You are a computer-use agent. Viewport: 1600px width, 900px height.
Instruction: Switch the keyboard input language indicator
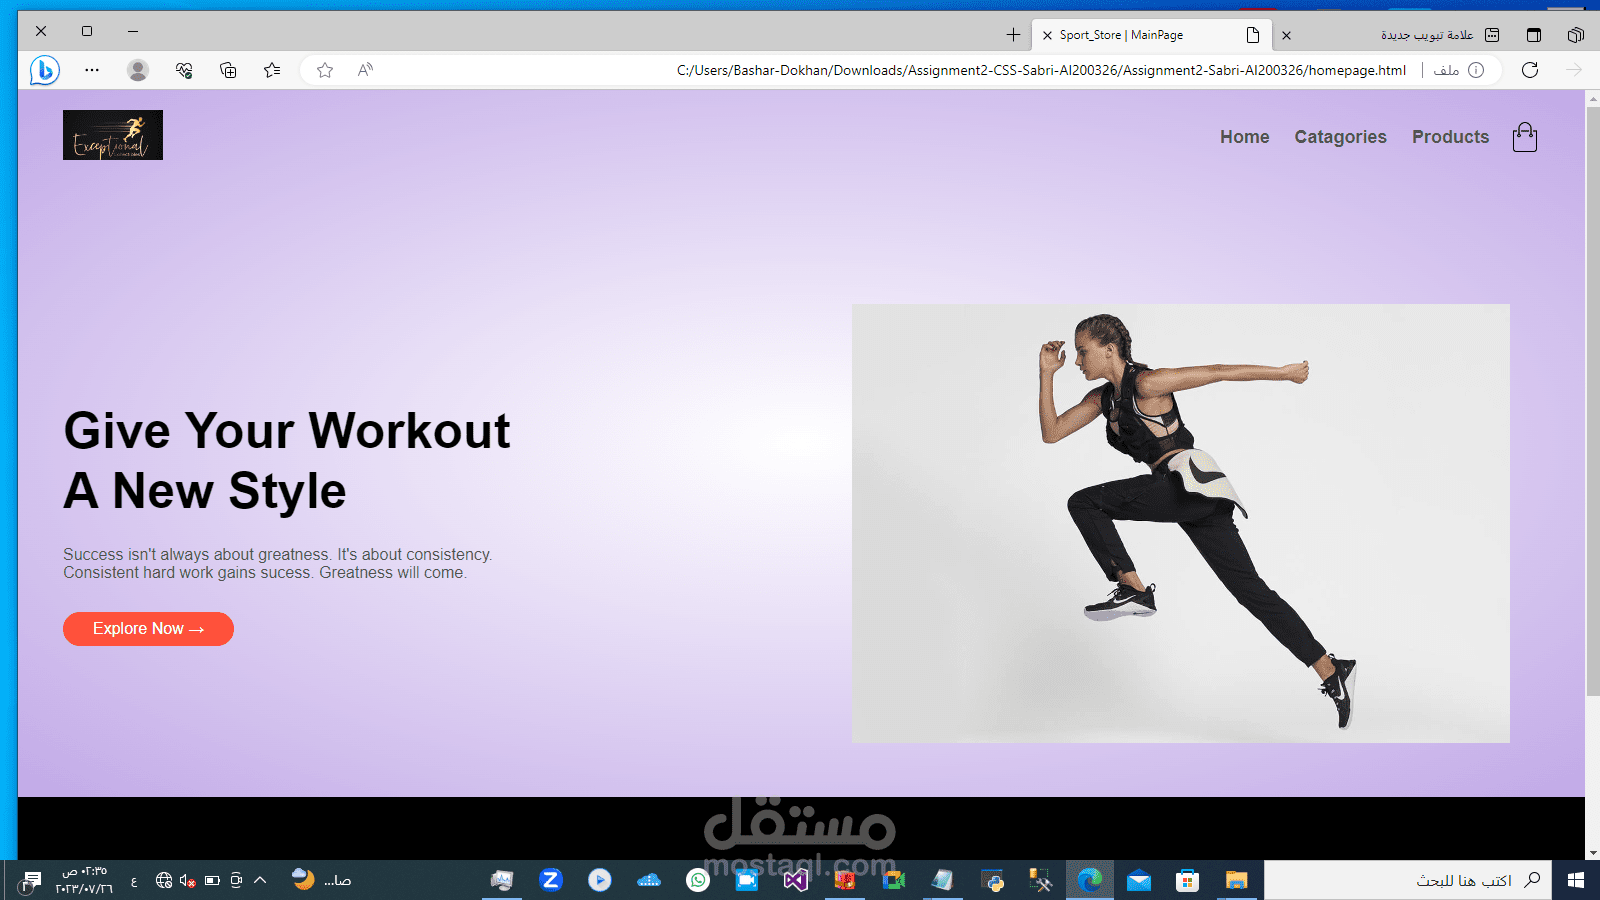134,881
